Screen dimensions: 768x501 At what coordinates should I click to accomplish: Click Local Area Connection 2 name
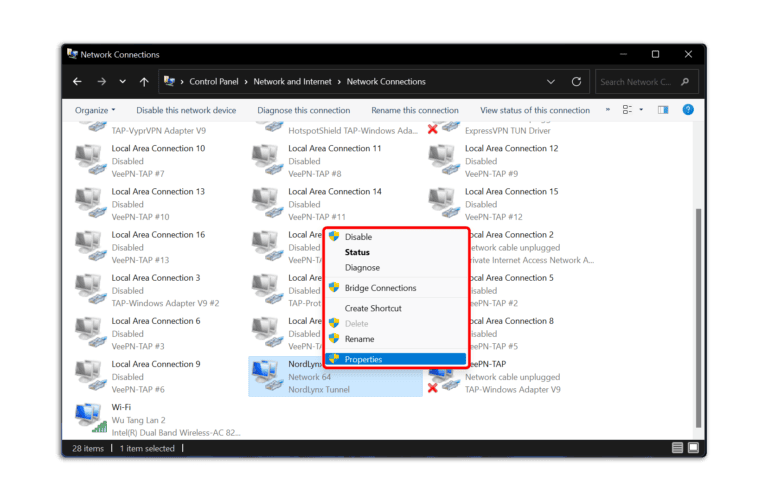[512, 235]
